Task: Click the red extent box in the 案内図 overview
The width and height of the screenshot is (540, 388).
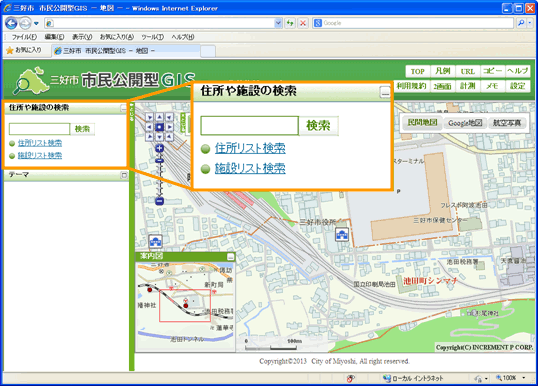Action: click(x=185, y=306)
